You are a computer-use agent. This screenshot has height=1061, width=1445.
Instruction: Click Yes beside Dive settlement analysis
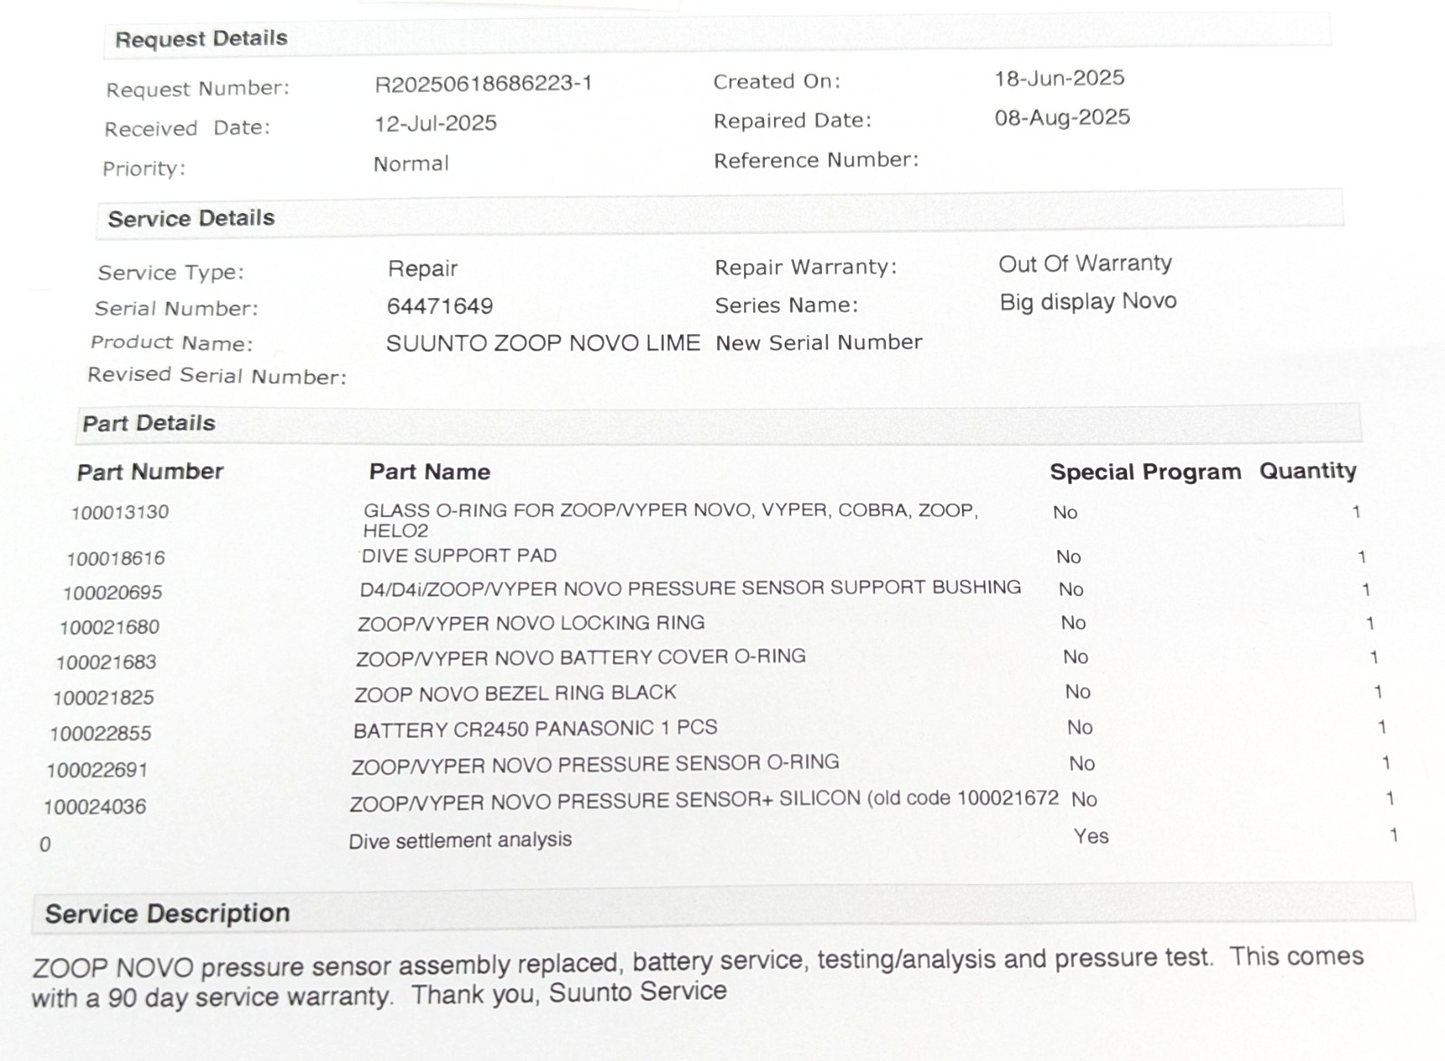click(1091, 836)
